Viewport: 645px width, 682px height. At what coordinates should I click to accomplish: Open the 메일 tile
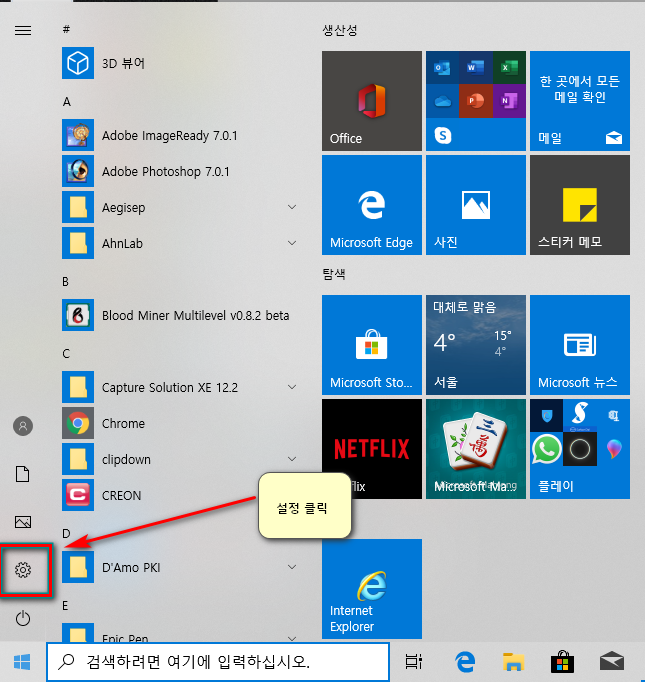[x=580, y=101]
